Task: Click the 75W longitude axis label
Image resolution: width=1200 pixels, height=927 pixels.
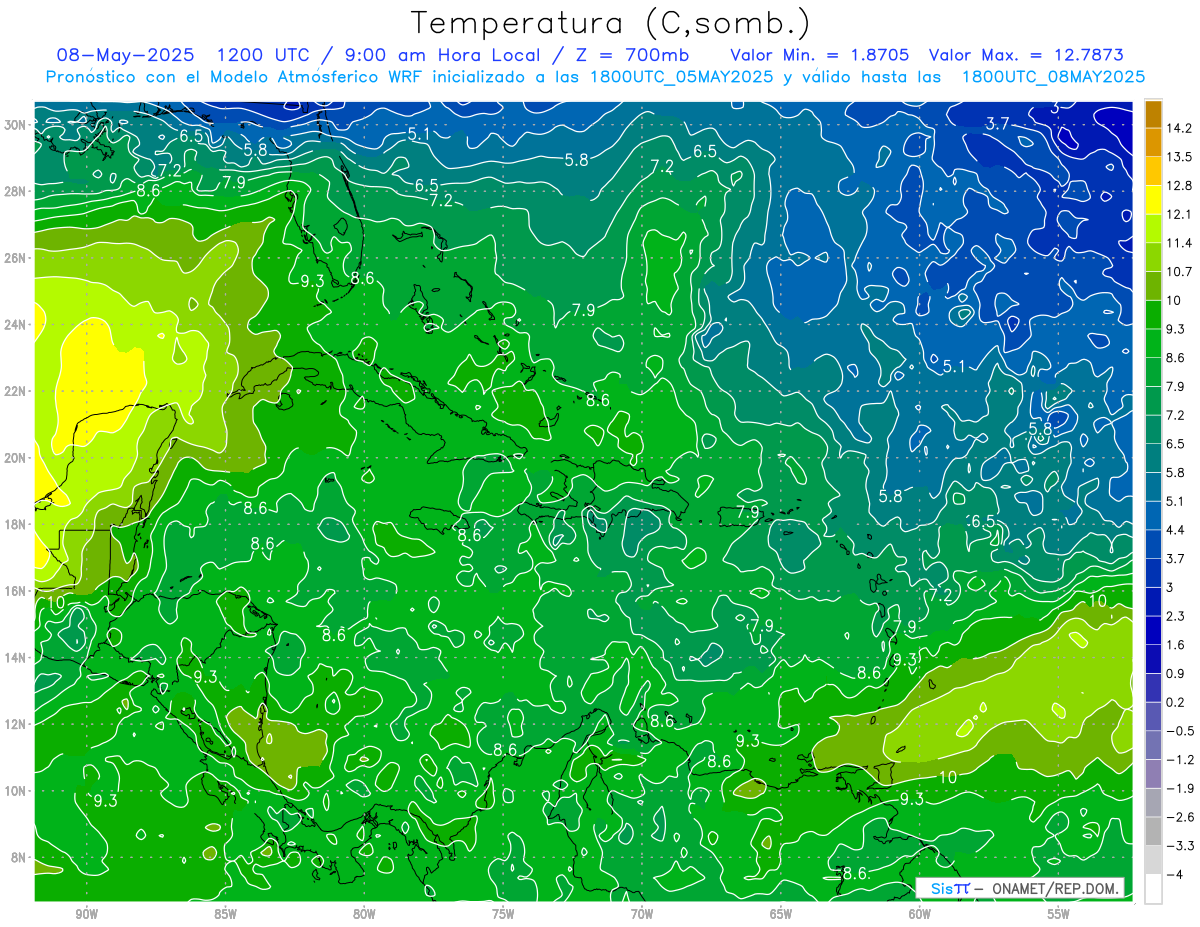Action: 503,914
